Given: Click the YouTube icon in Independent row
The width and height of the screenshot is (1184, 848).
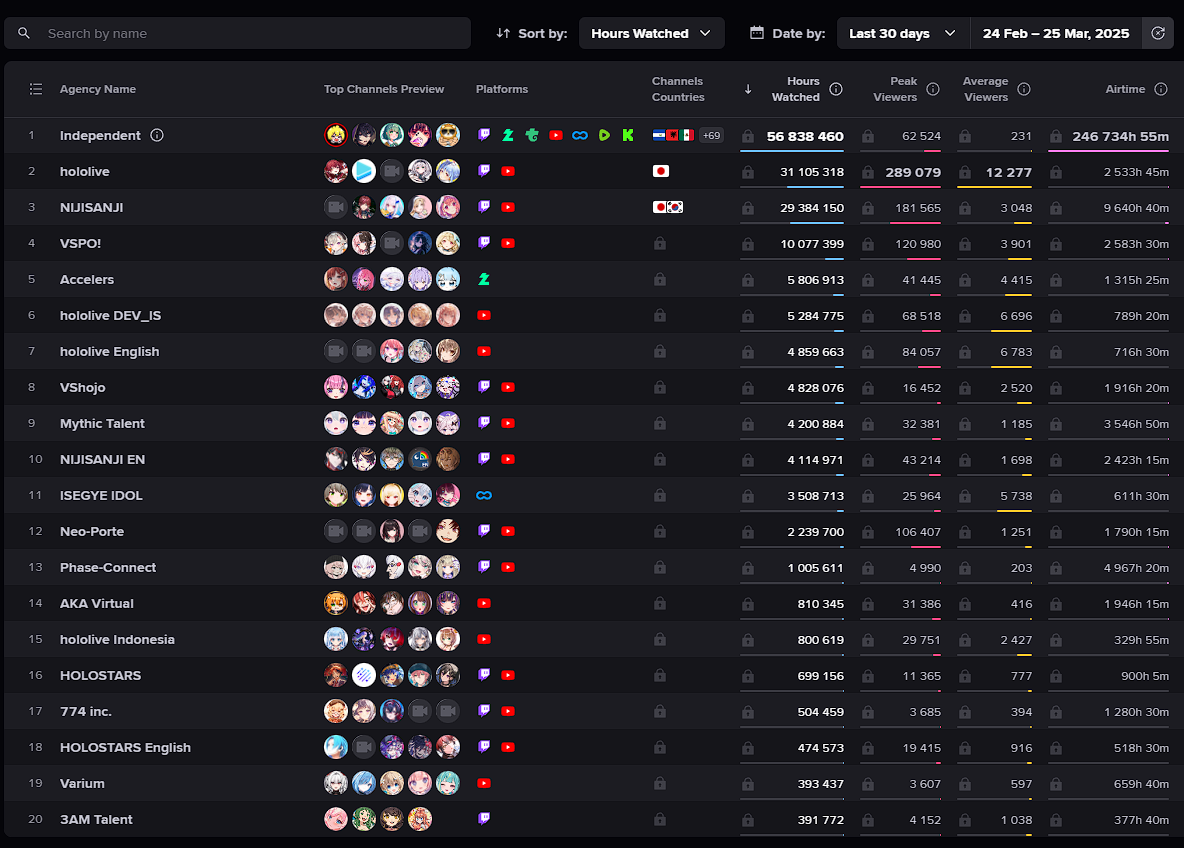Looking at the screenshot, I should [556, 135].
